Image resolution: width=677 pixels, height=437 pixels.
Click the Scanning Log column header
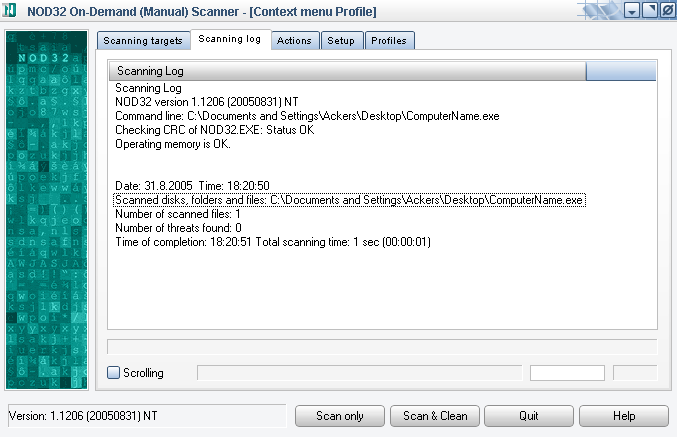click(346, 71)
